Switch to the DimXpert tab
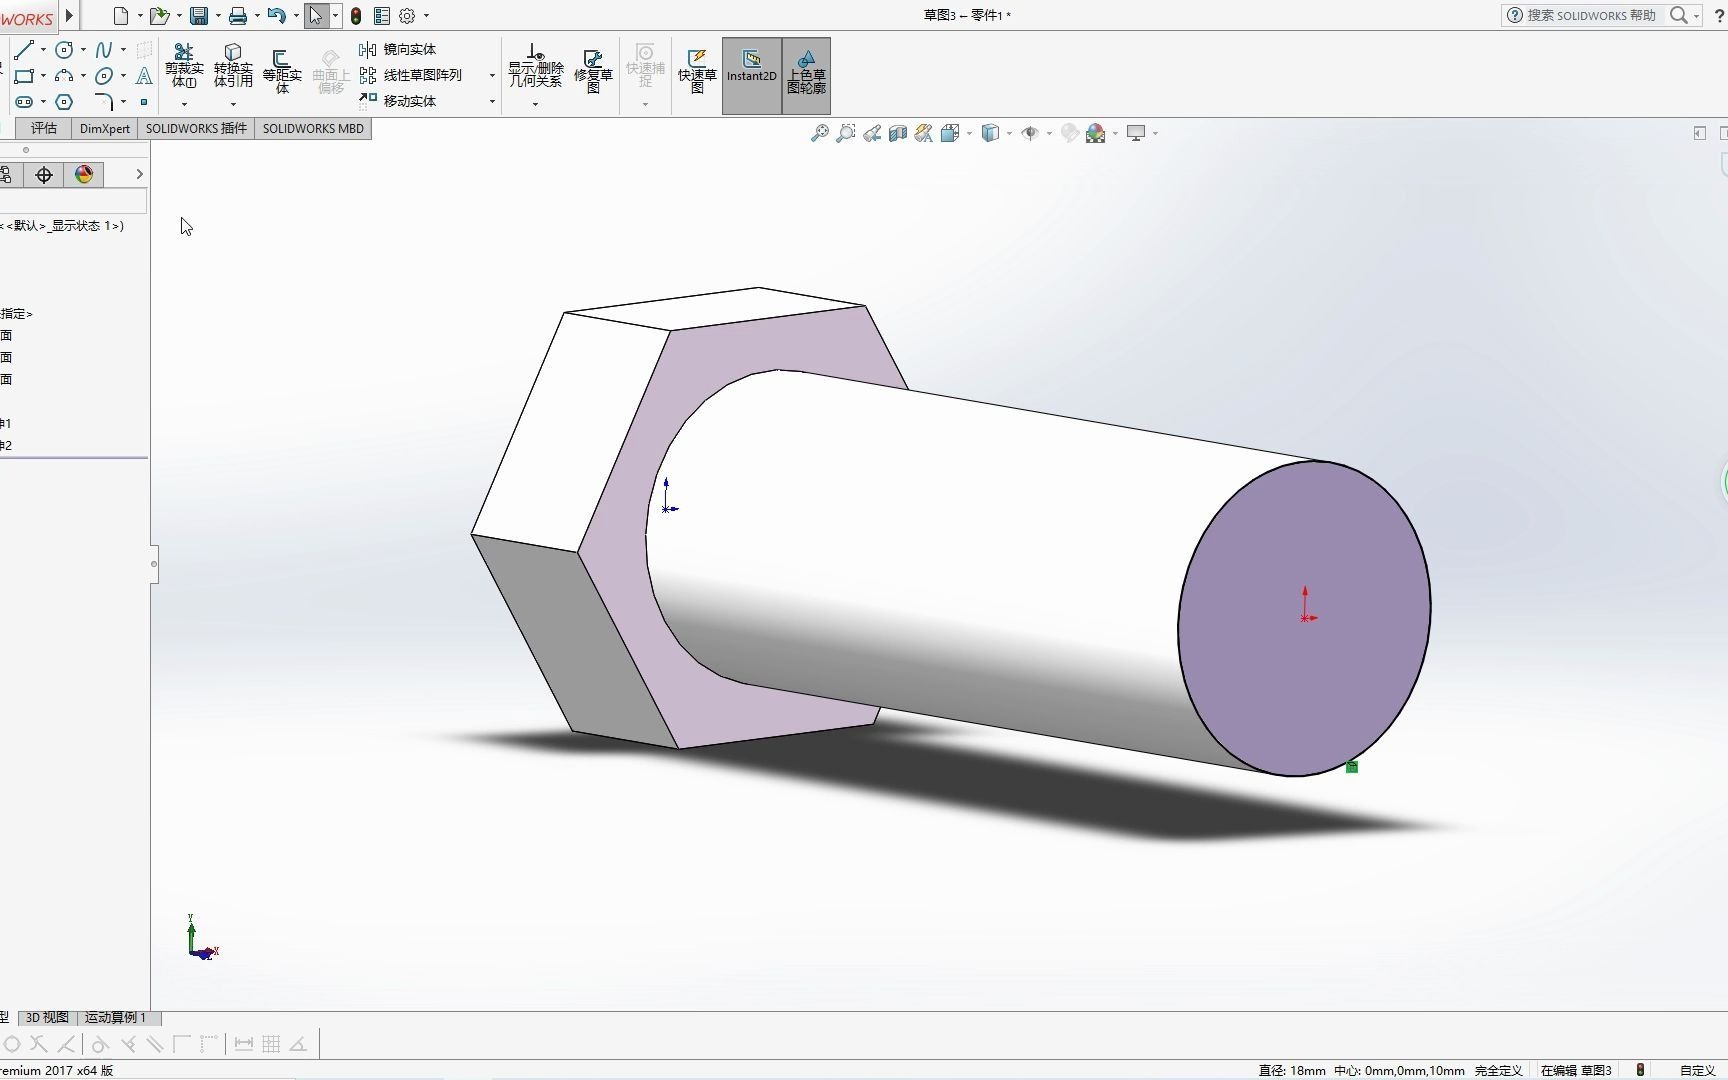Viewport: 1728px width, 1080px height. (104, 128)
